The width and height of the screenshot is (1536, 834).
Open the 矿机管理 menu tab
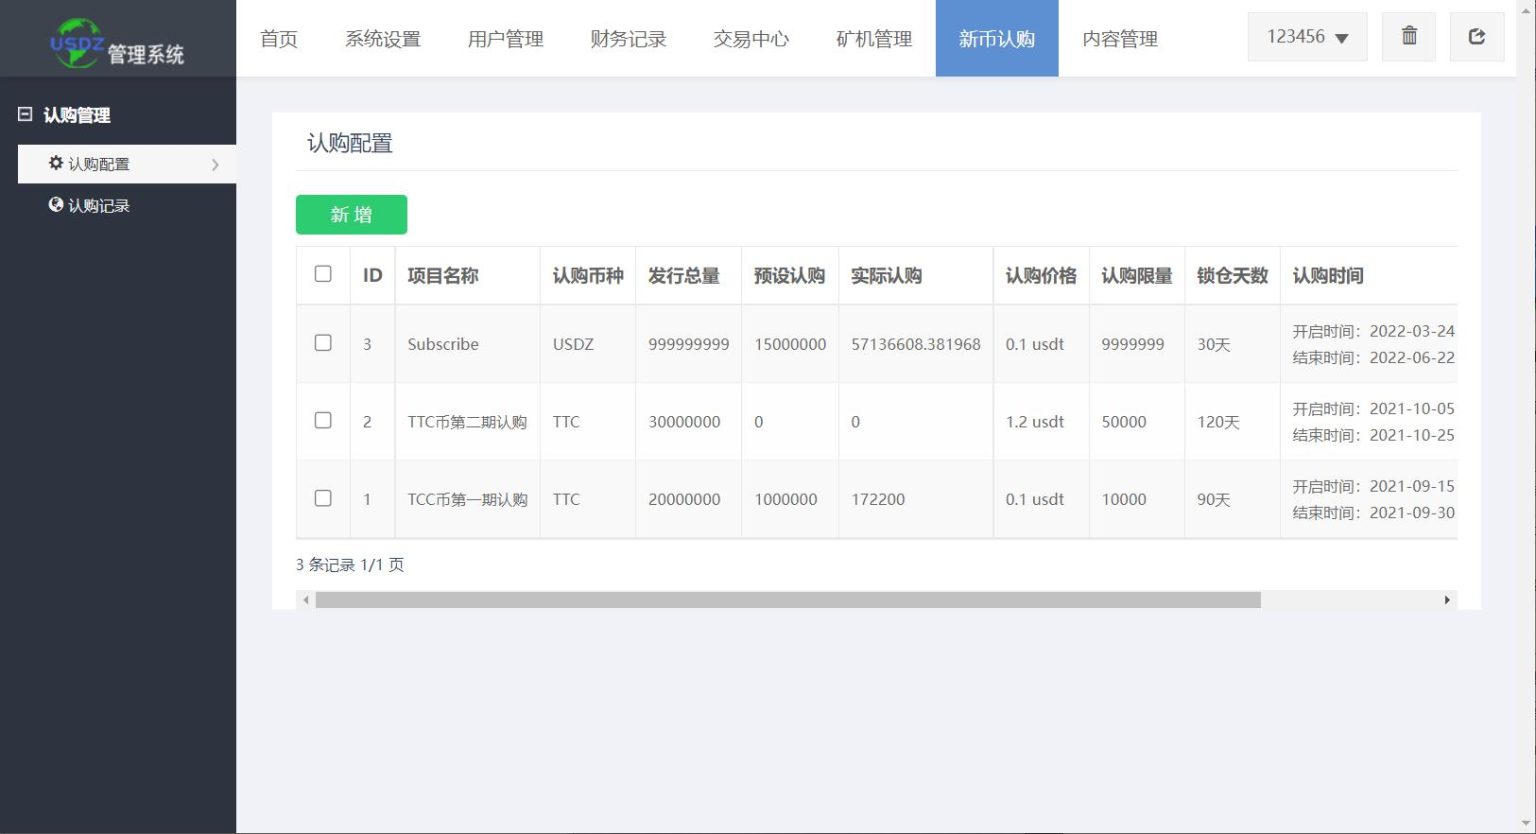(874, 39)
